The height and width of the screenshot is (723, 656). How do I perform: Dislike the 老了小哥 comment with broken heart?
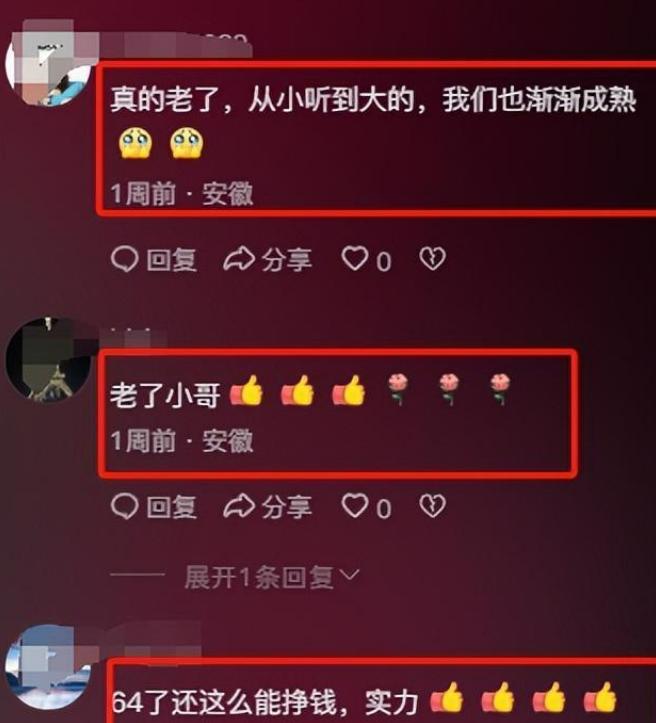pyautogui.click(x=432, y=506)
